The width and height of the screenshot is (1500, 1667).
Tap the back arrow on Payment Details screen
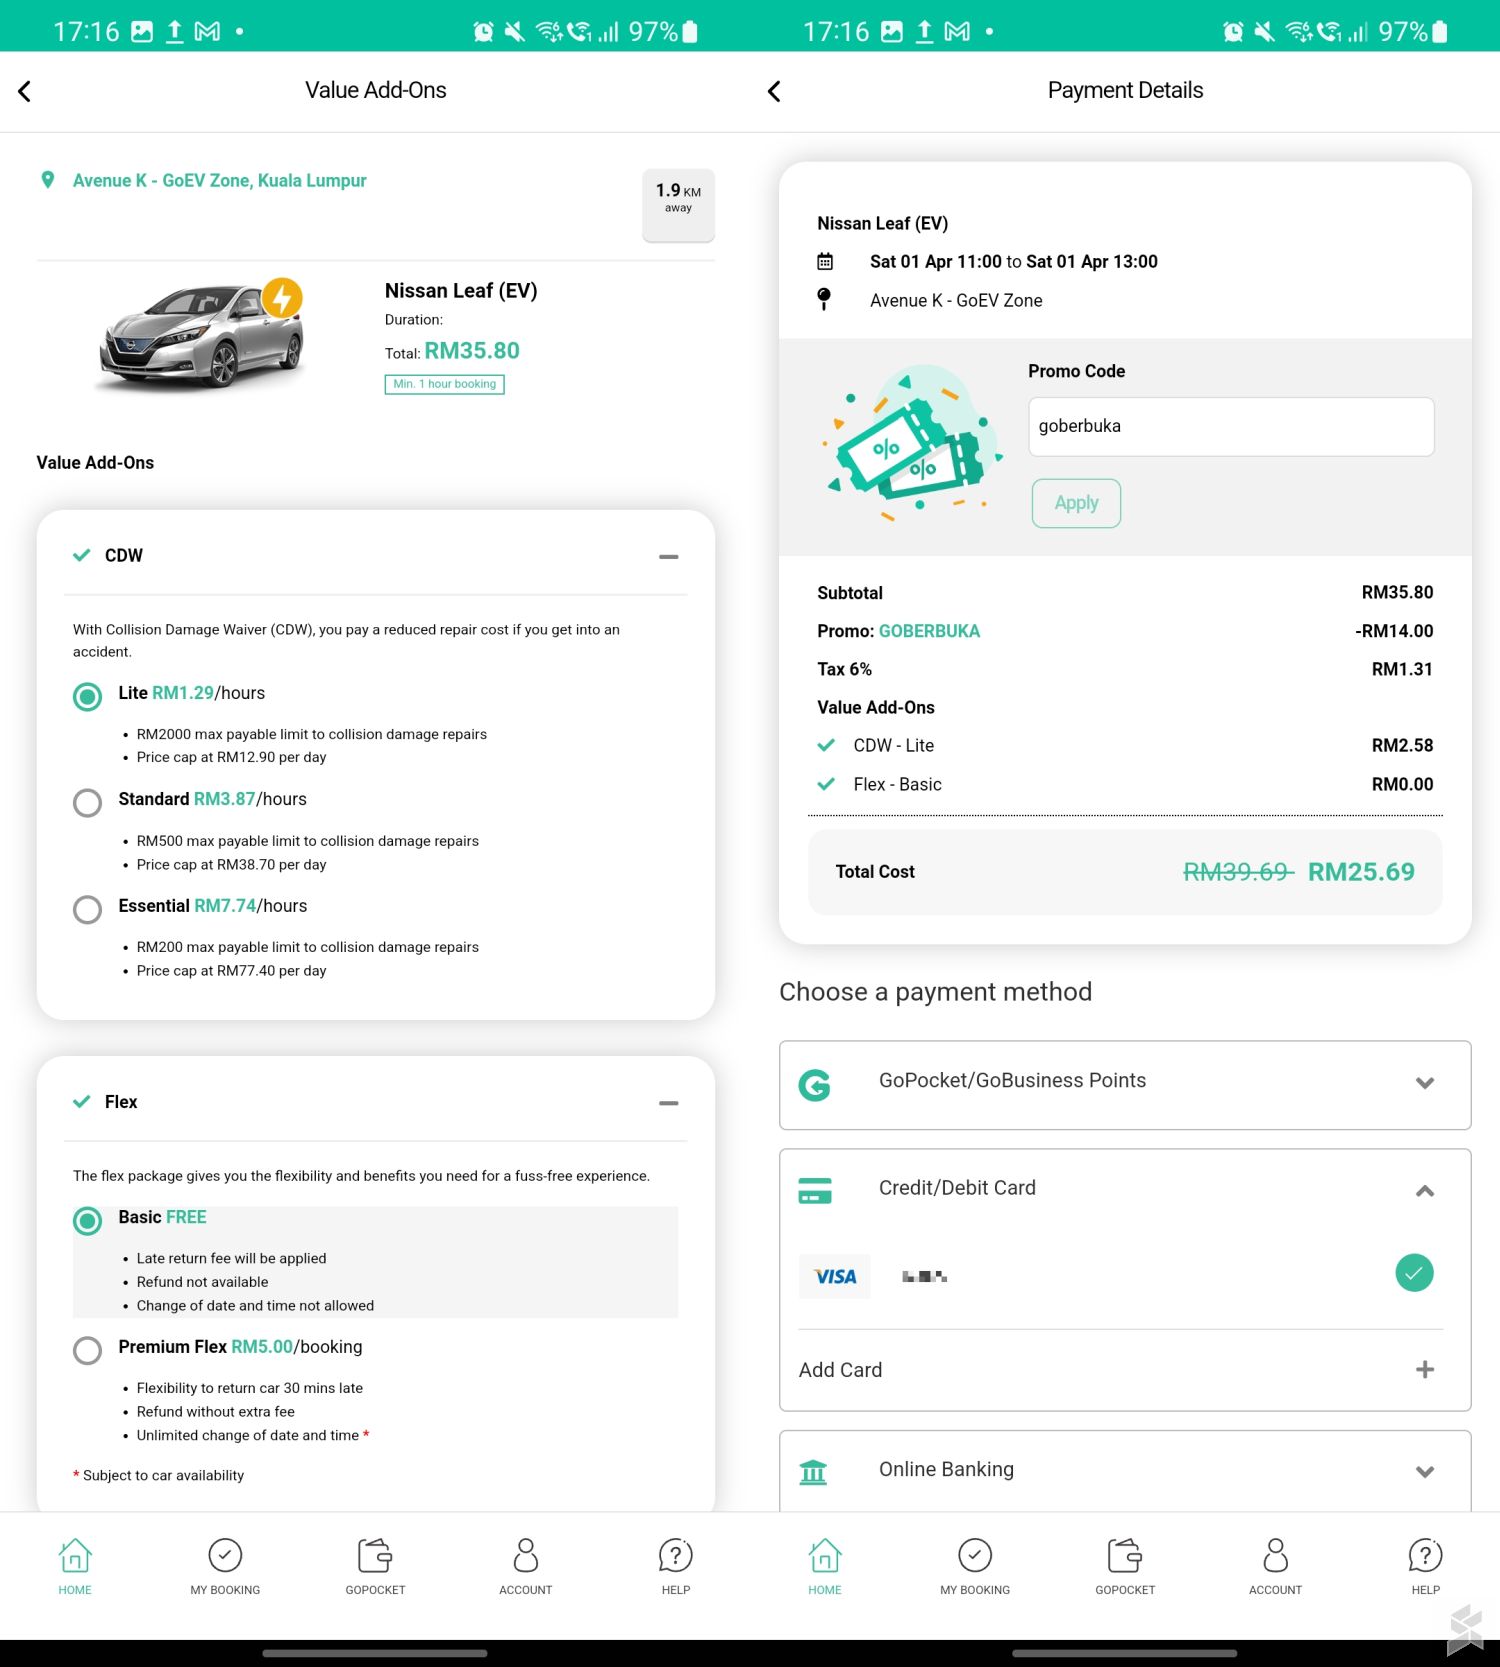coord(774,90)
